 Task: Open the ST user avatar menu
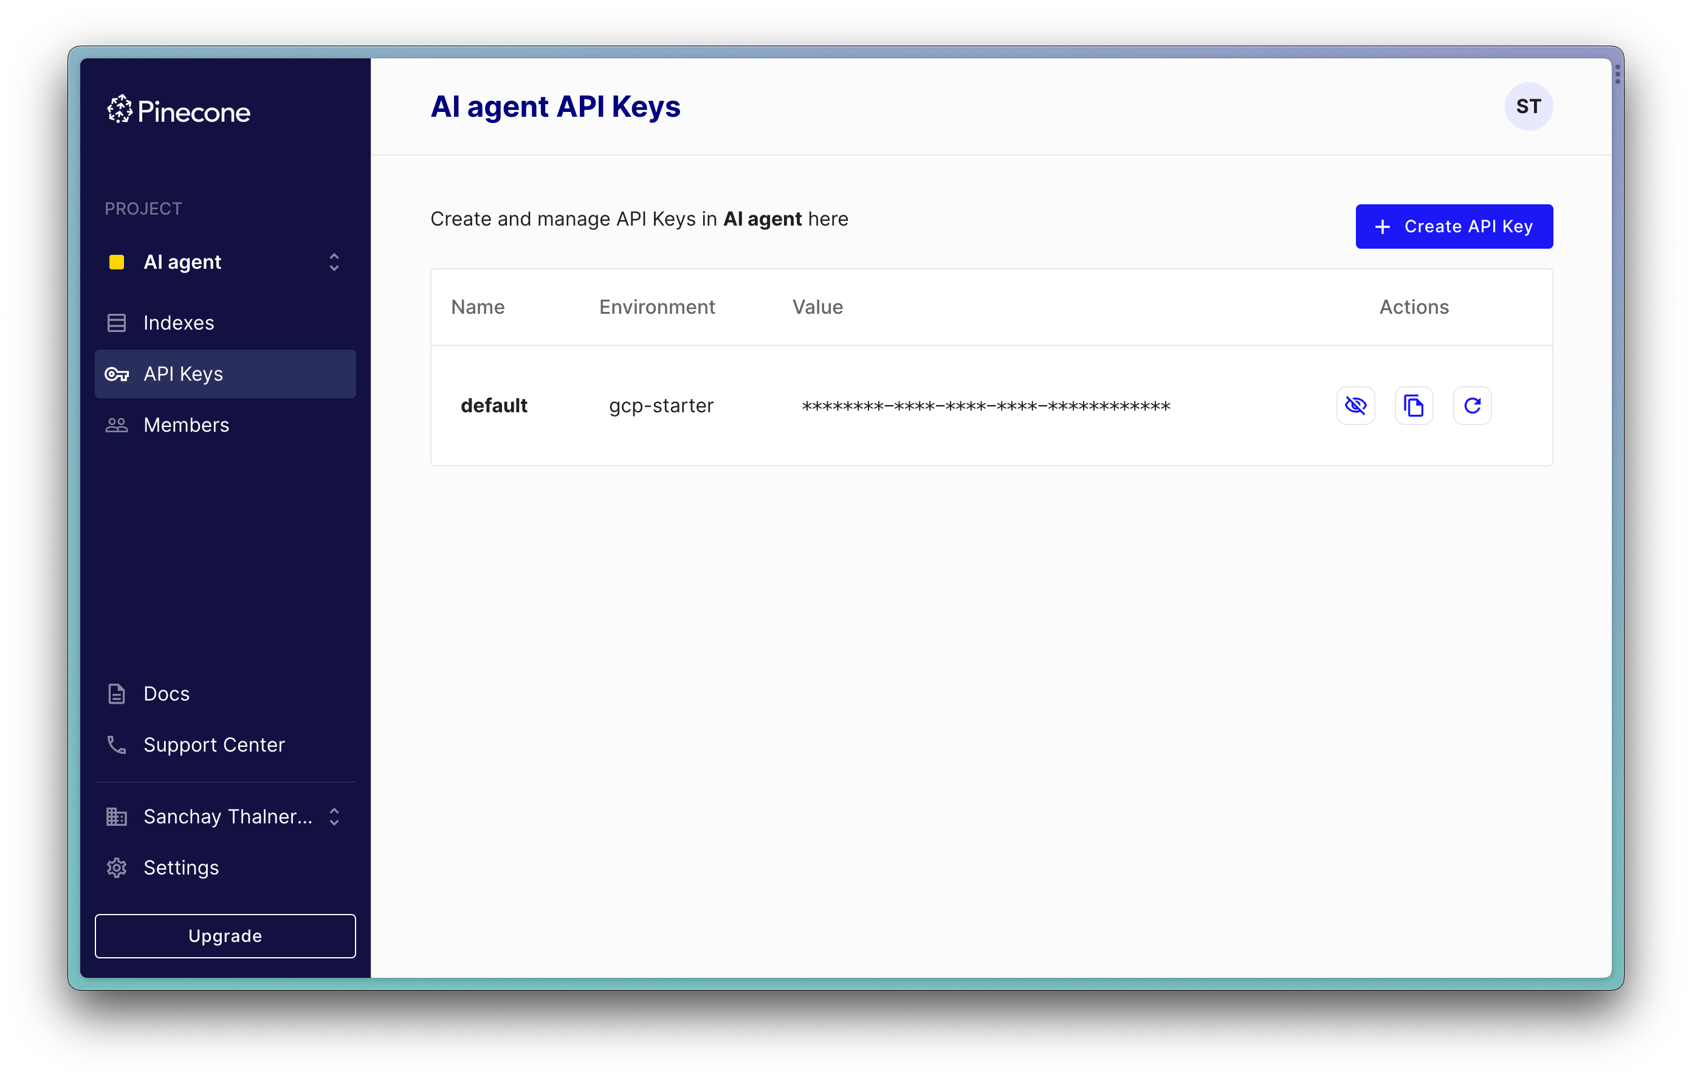(1528, 107)
